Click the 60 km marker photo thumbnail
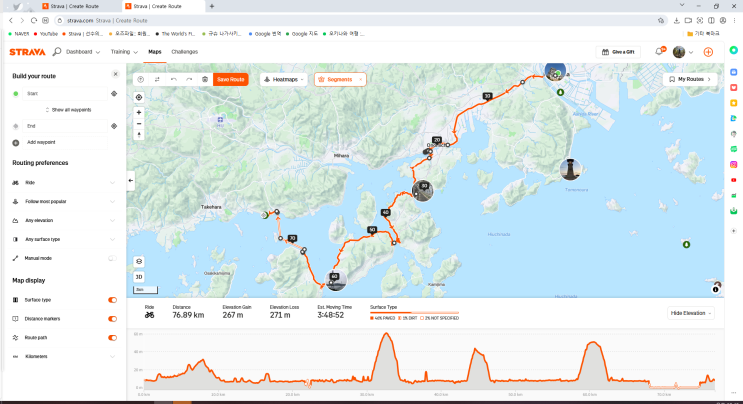Image resolution: width=743 pixels, height=404 pixels. 335,280
